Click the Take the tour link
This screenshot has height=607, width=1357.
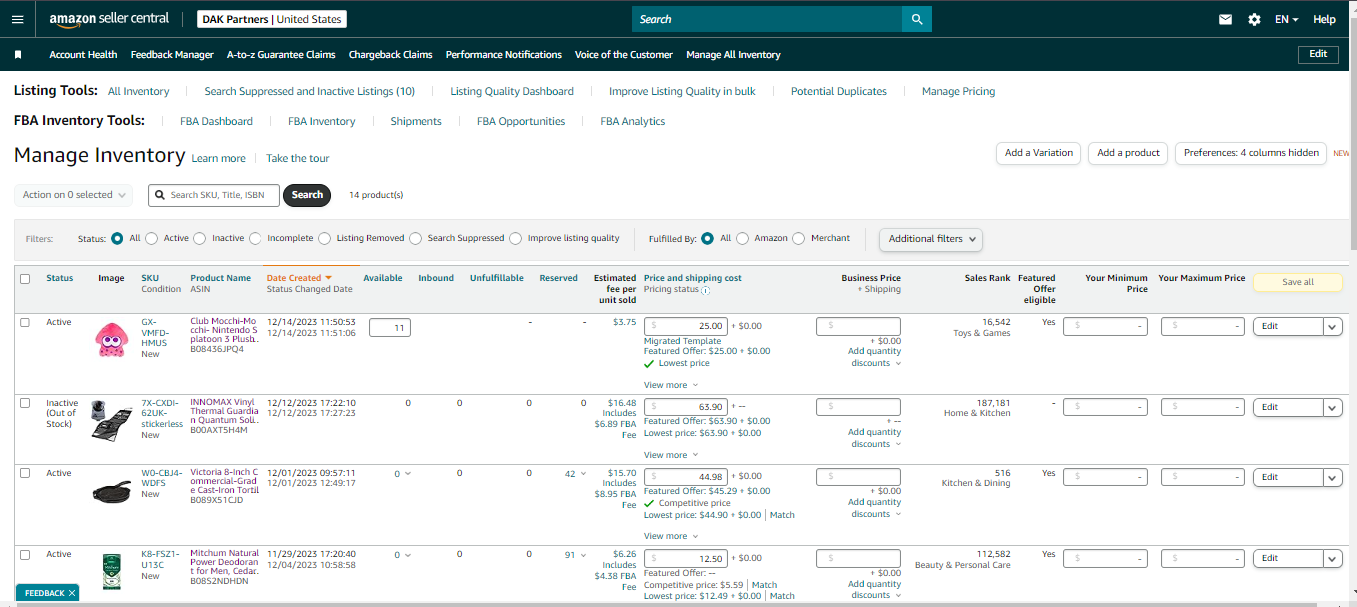pos(297,158)
